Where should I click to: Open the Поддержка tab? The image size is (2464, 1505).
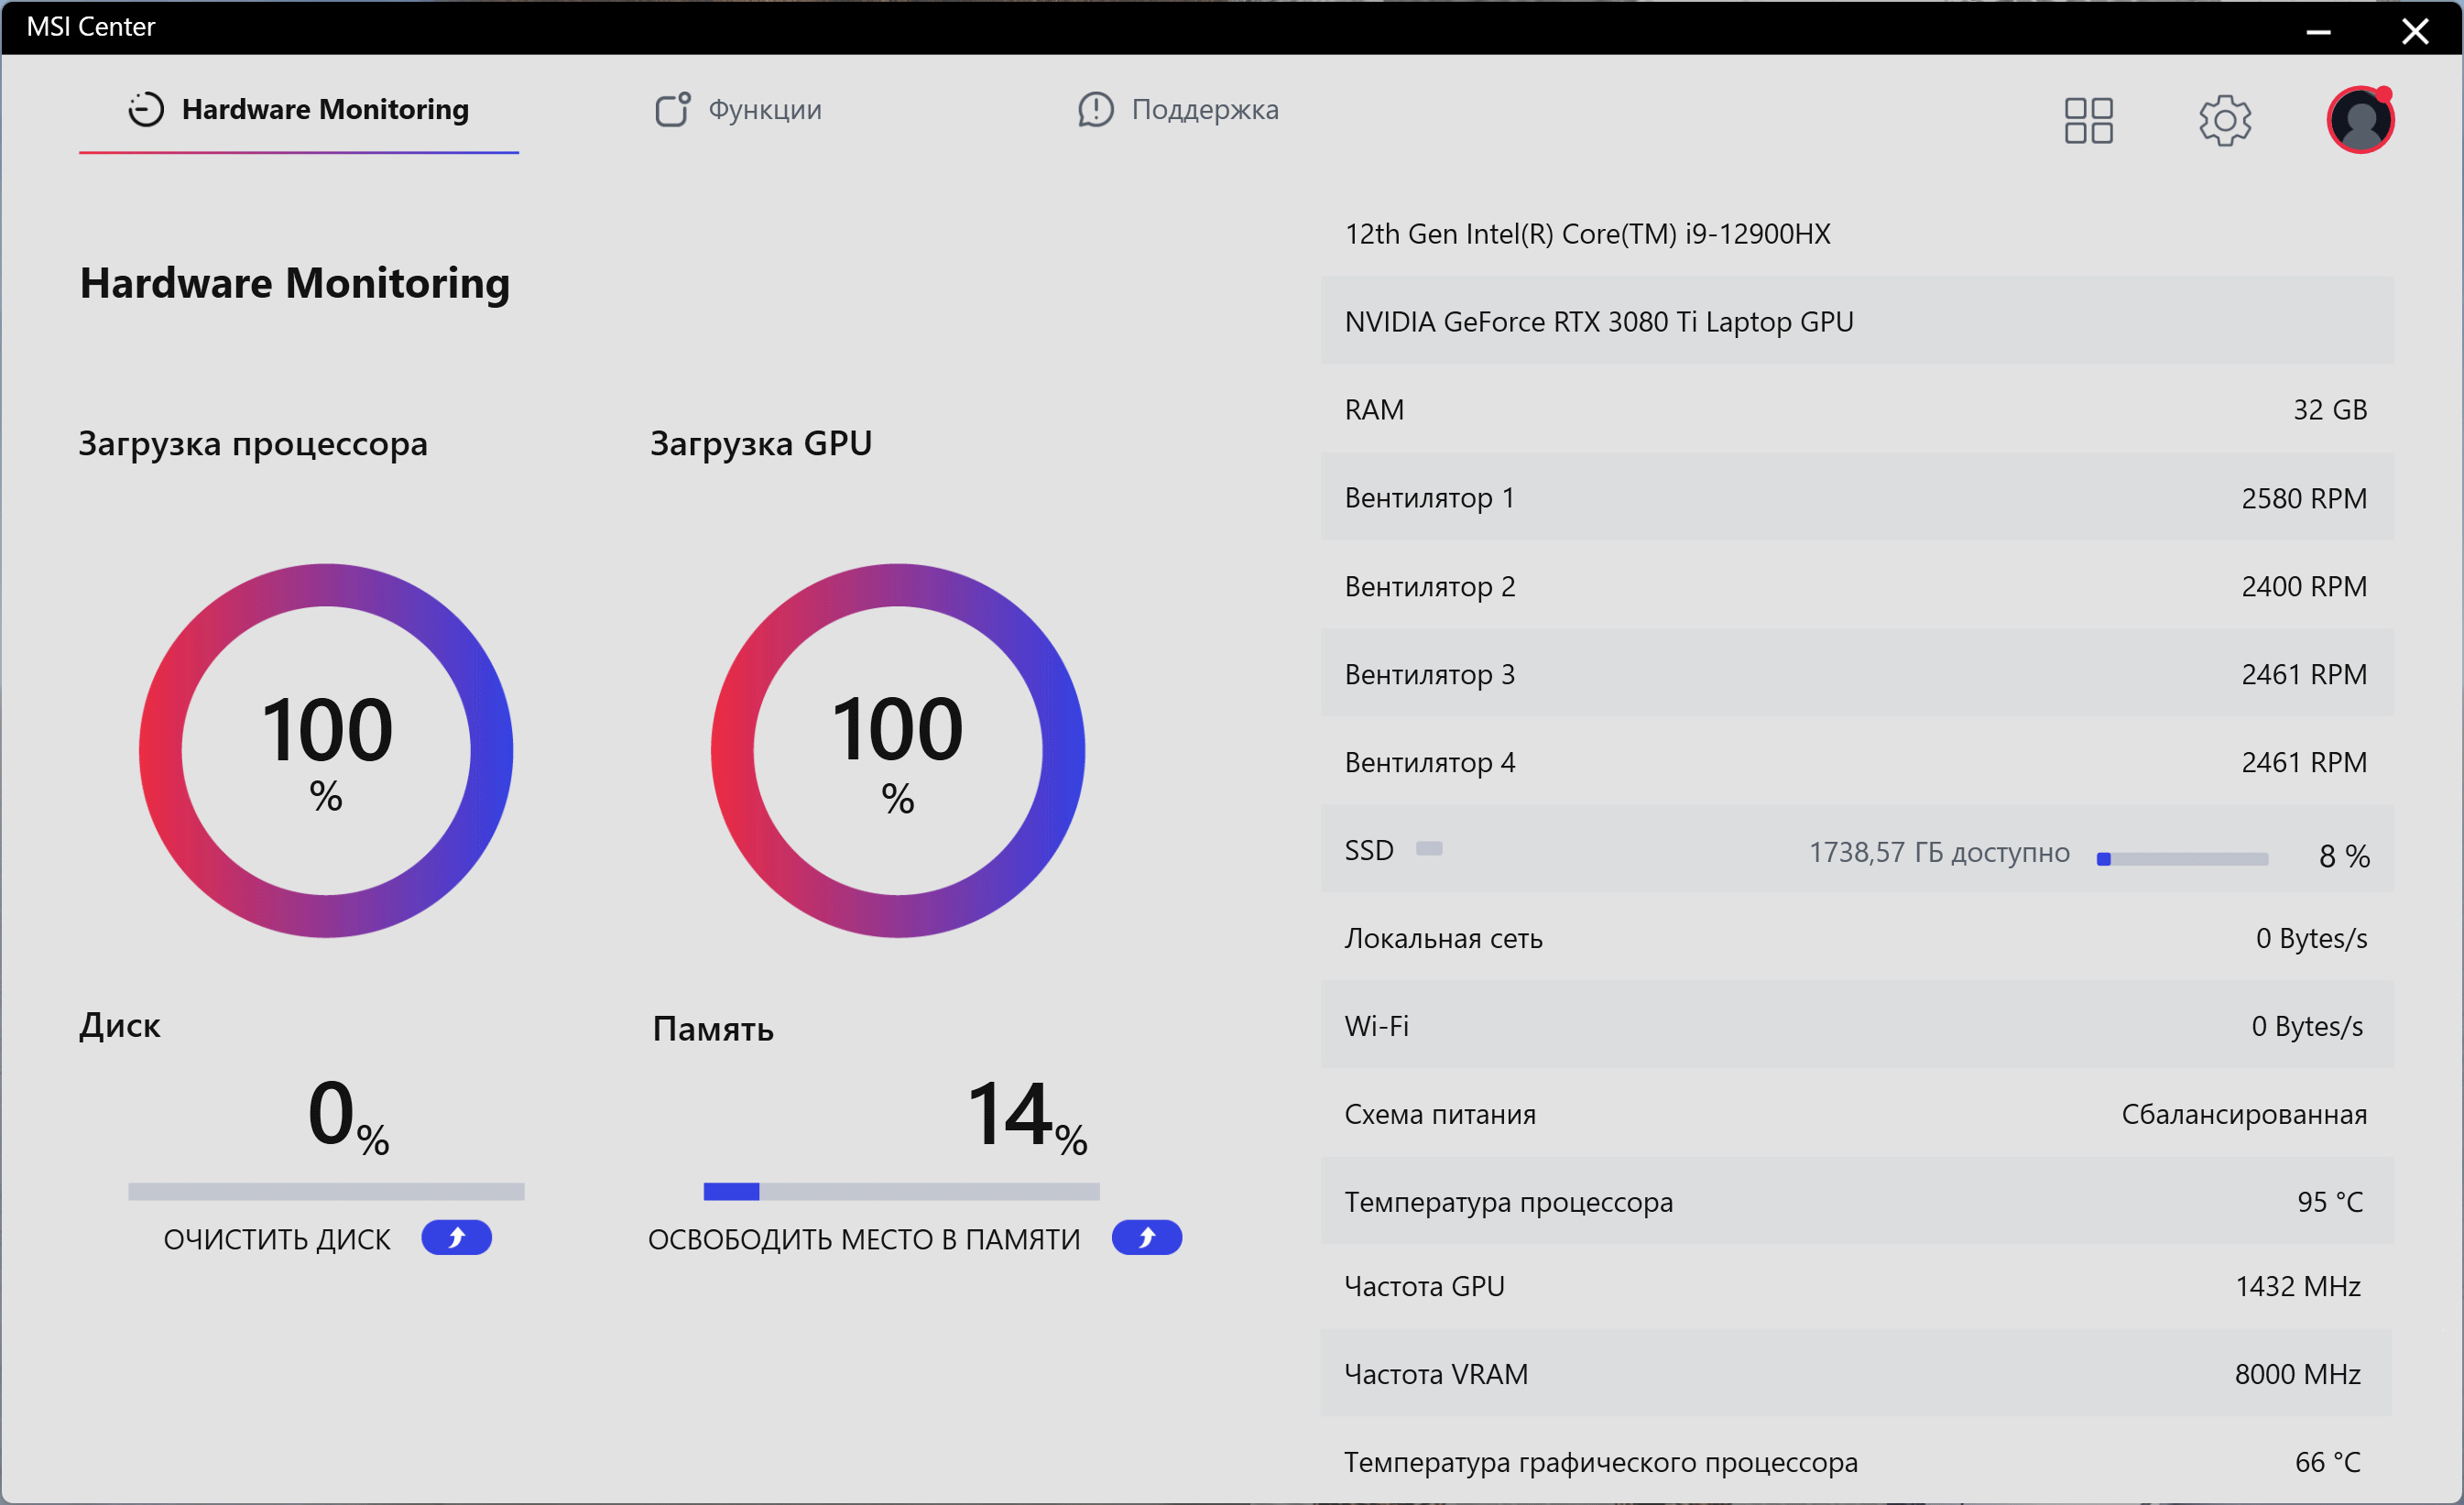coord(1204,109)
